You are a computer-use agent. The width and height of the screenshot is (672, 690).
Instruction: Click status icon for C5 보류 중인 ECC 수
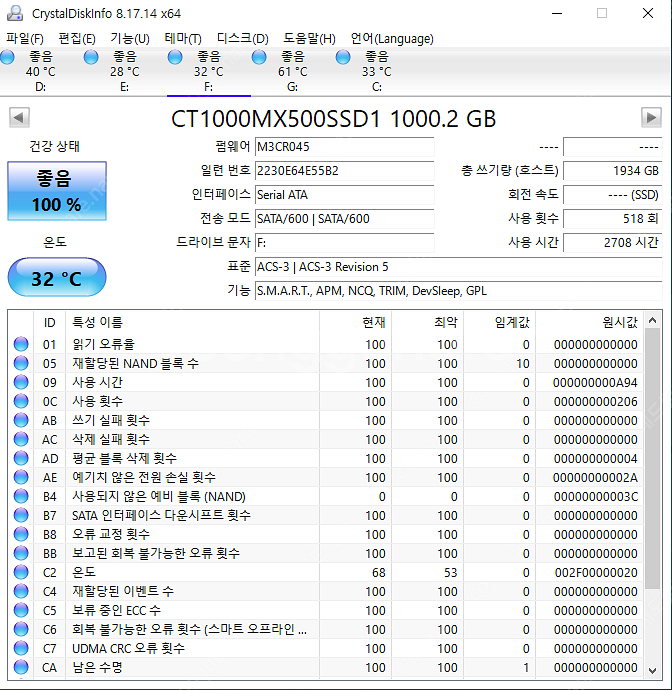21,610
